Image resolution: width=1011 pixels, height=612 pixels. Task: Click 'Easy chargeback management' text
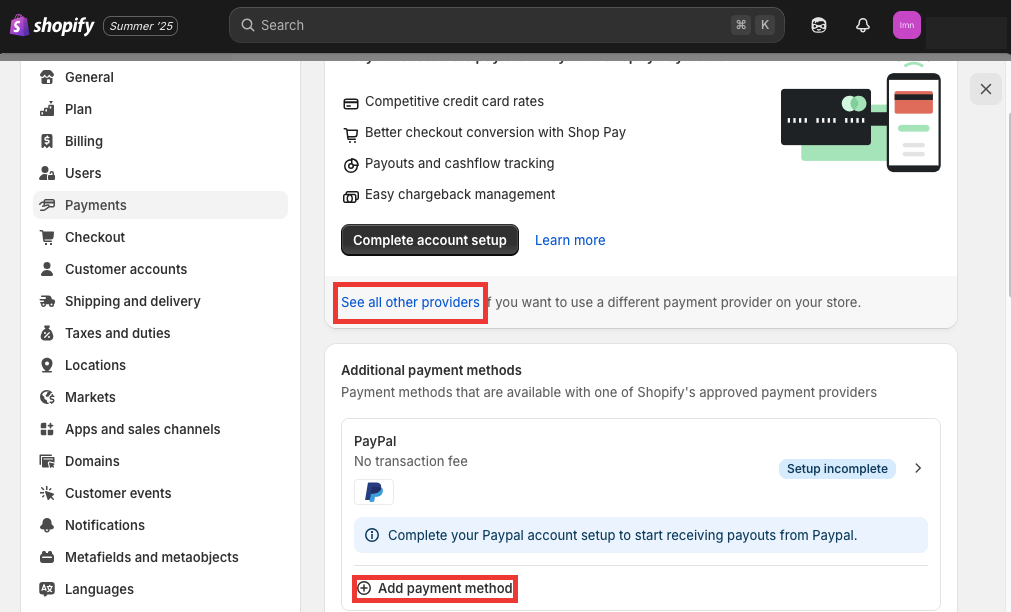tap(460, 194)
